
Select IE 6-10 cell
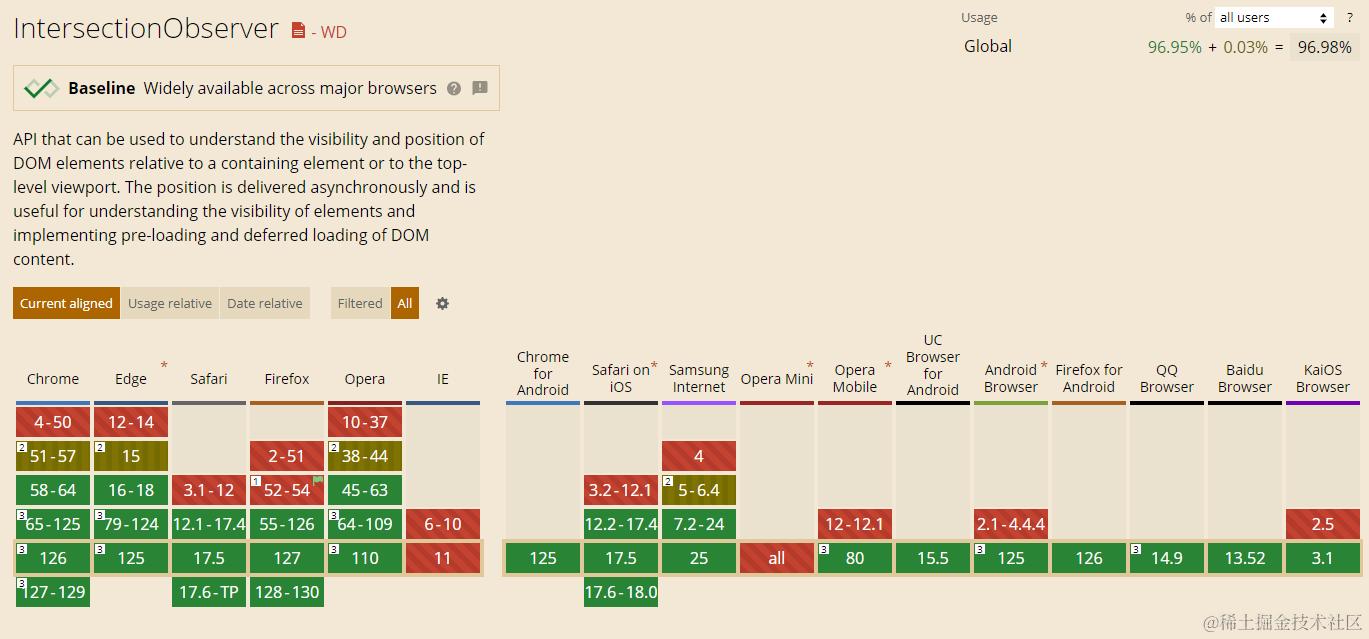tap(443, 524)
